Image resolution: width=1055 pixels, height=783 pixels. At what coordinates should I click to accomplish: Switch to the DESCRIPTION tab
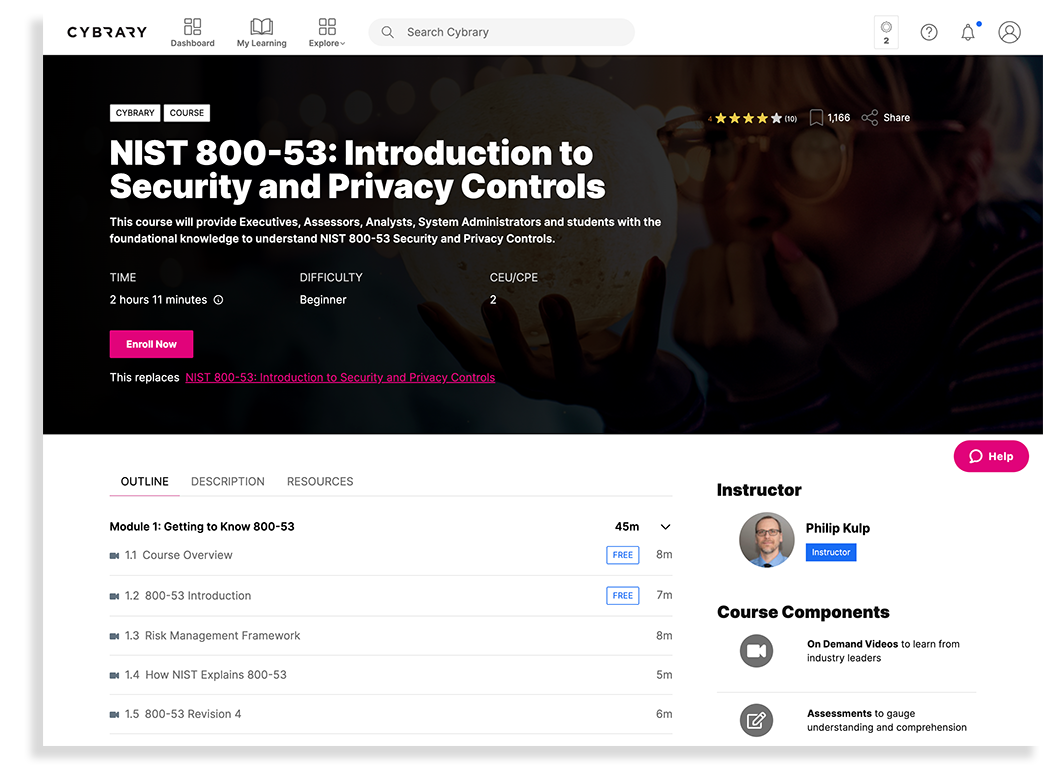pos(227,482)
